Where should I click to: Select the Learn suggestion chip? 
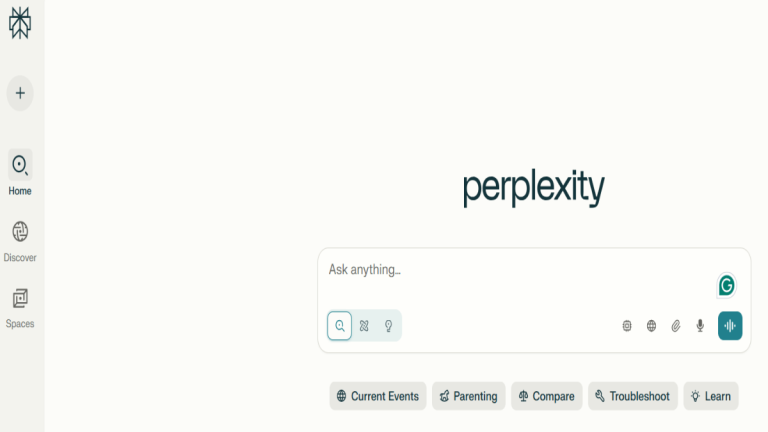coord(711,396)
